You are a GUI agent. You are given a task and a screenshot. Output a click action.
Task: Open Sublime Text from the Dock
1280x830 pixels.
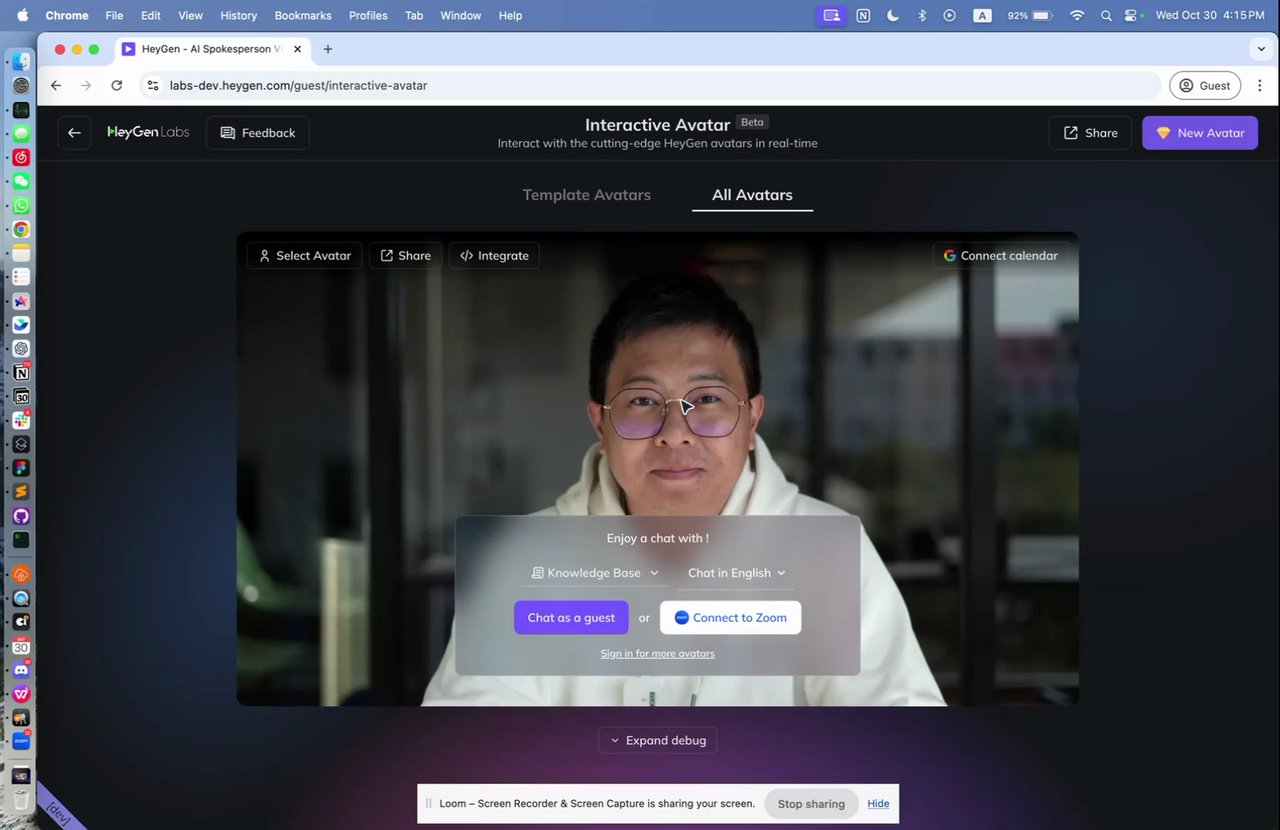click(x=21, y=492)
